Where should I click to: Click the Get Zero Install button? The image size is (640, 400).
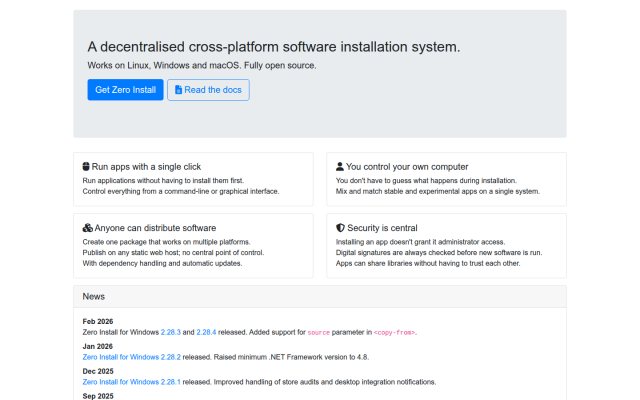[x=125, y=90]
